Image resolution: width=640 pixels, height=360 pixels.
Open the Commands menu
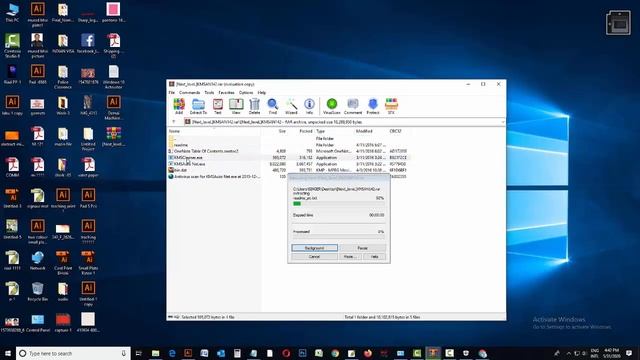[189, 93]
